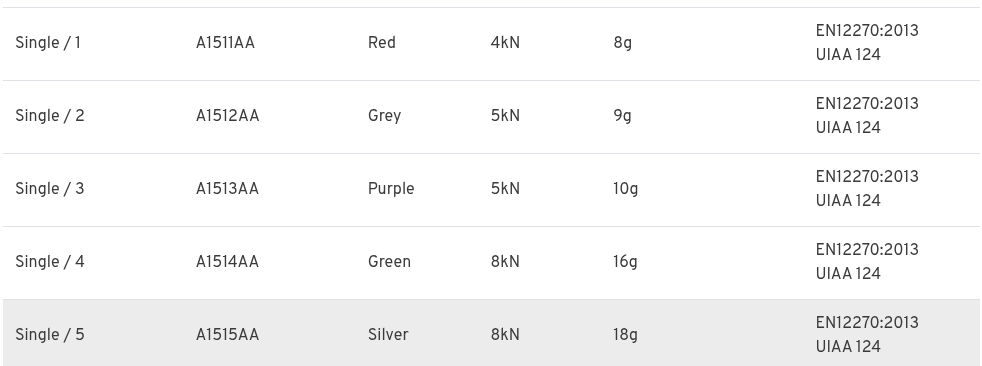Click the 10g weight value
Image resolution: width=982 pixels, height=366 pixels.
pos(626,189)
